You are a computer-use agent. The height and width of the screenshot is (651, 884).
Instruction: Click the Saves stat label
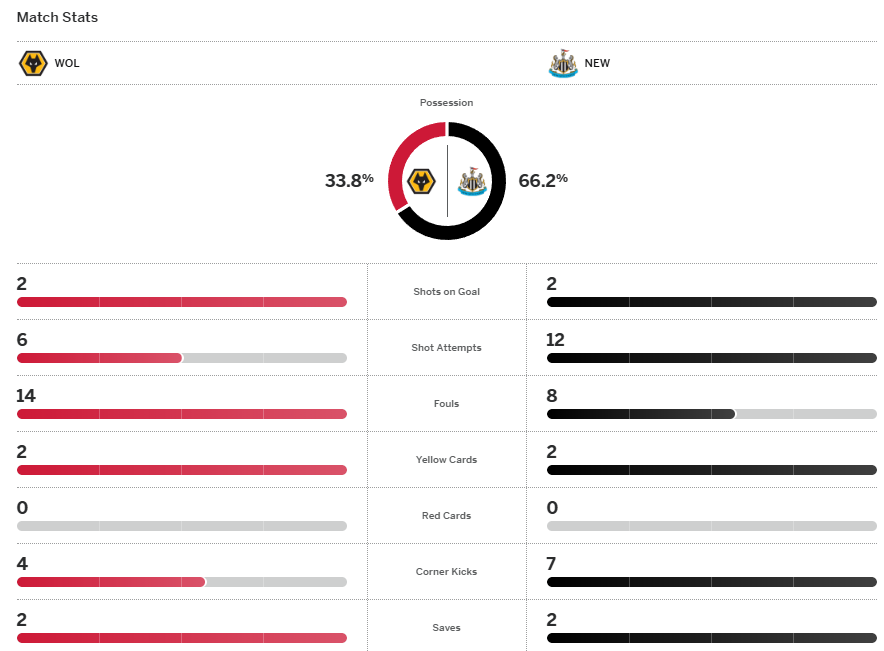pyautogui.click(x=446, y=628)
